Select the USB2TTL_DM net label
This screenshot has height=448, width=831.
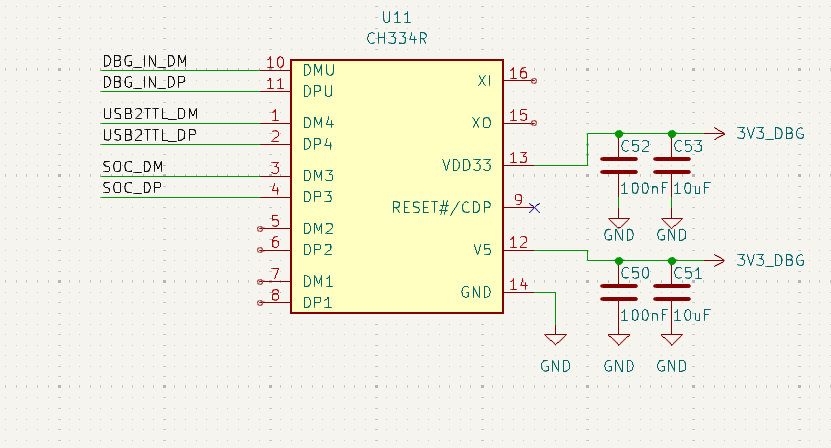[150, 114]
